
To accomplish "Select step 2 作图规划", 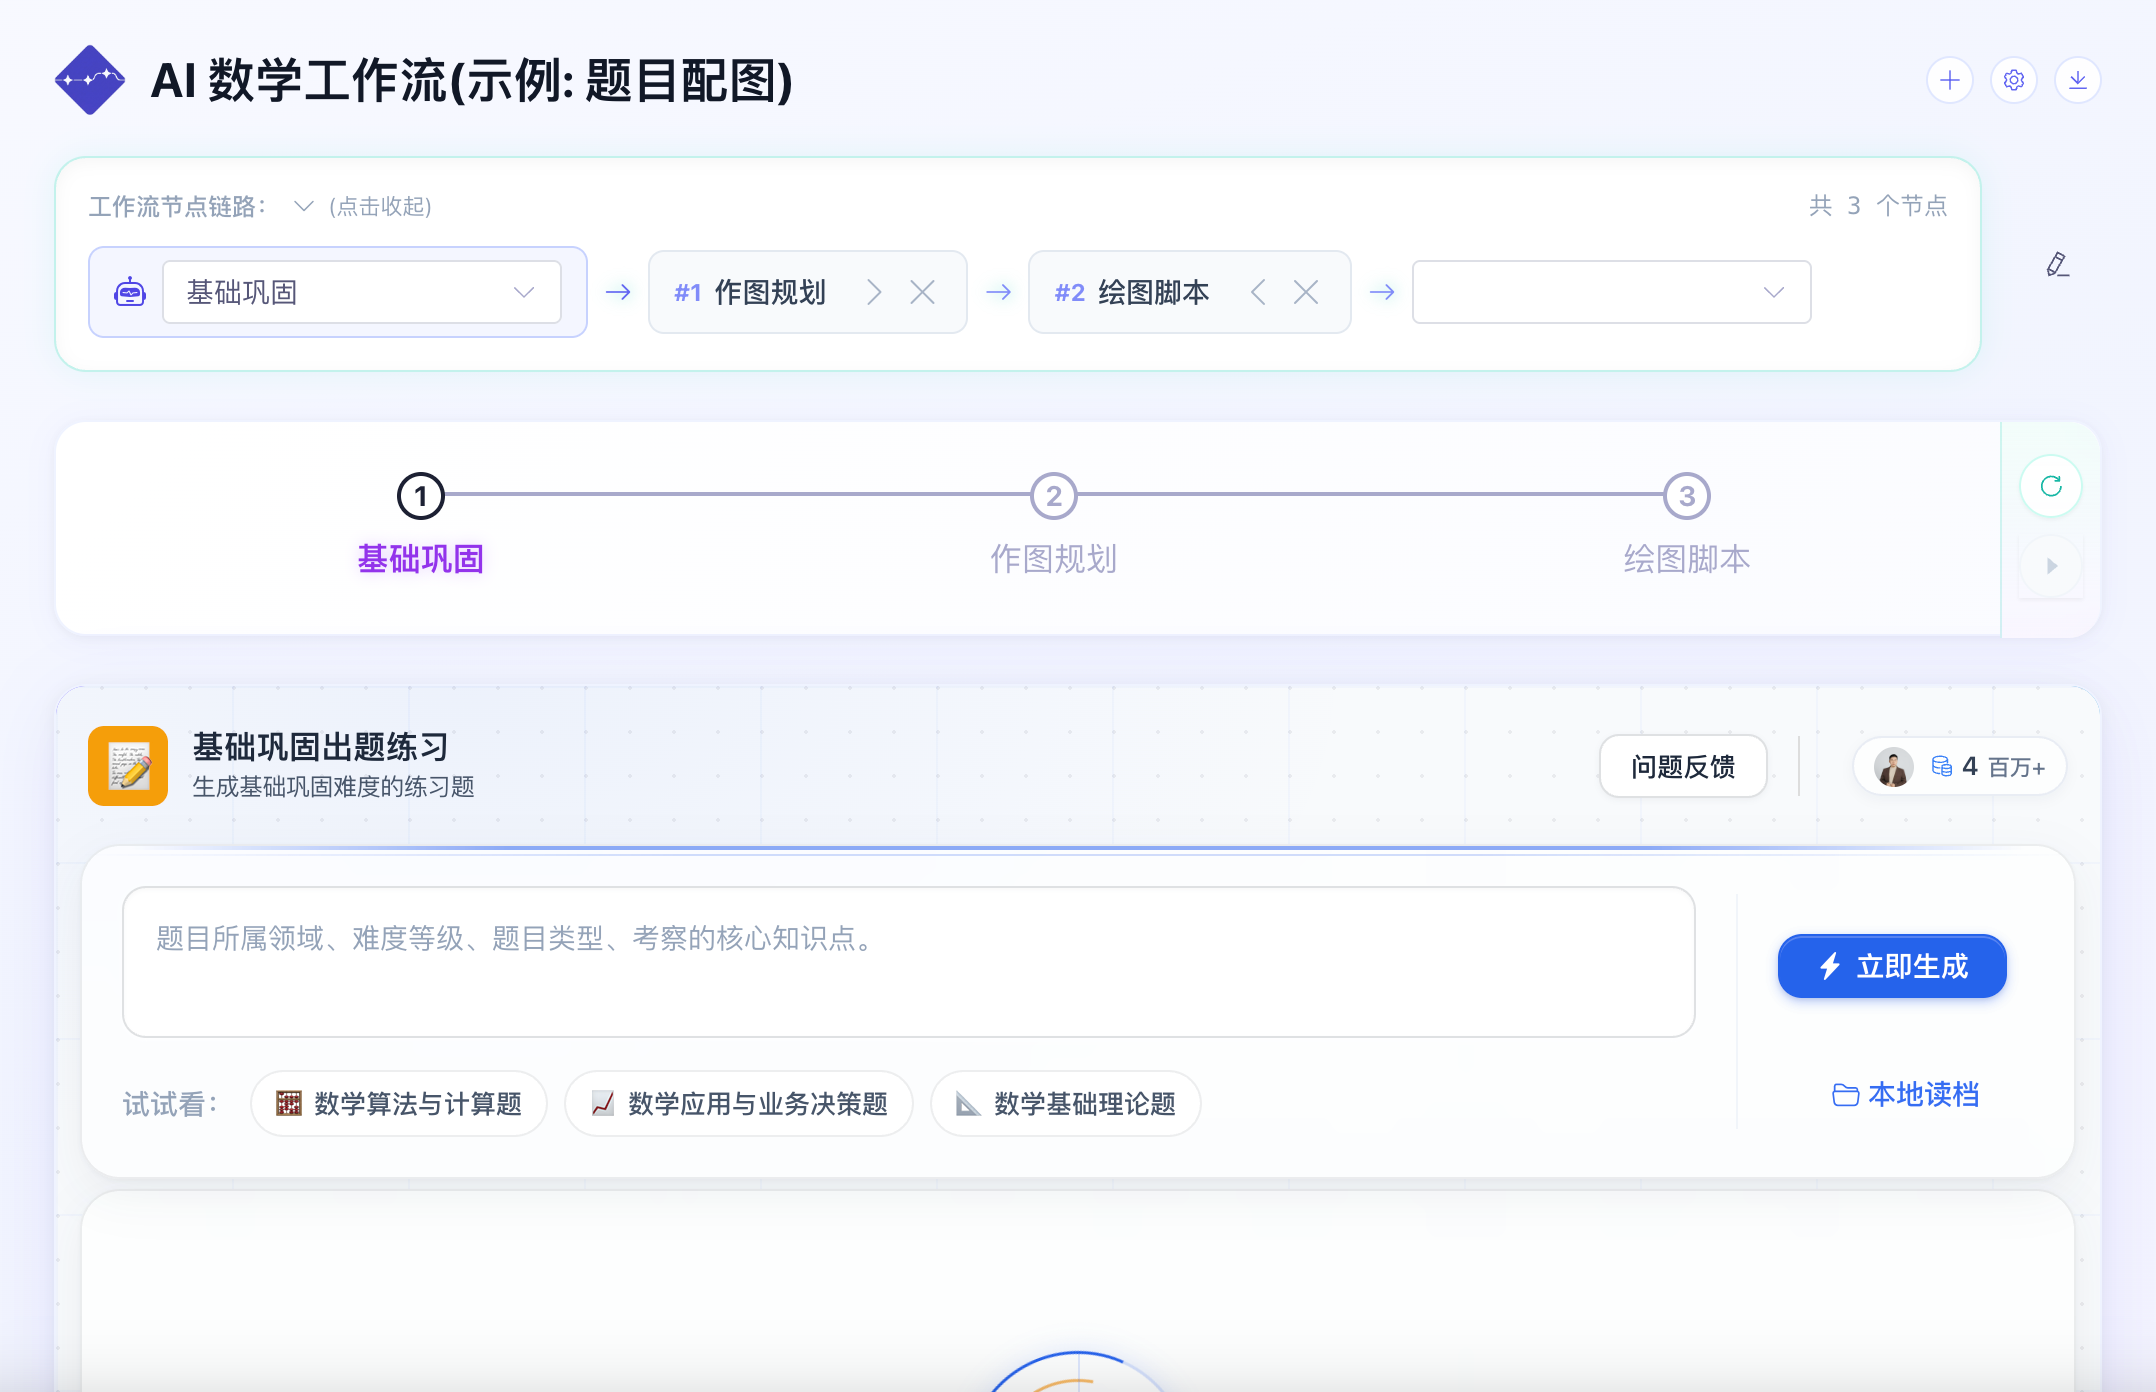I will [1054, 524].
